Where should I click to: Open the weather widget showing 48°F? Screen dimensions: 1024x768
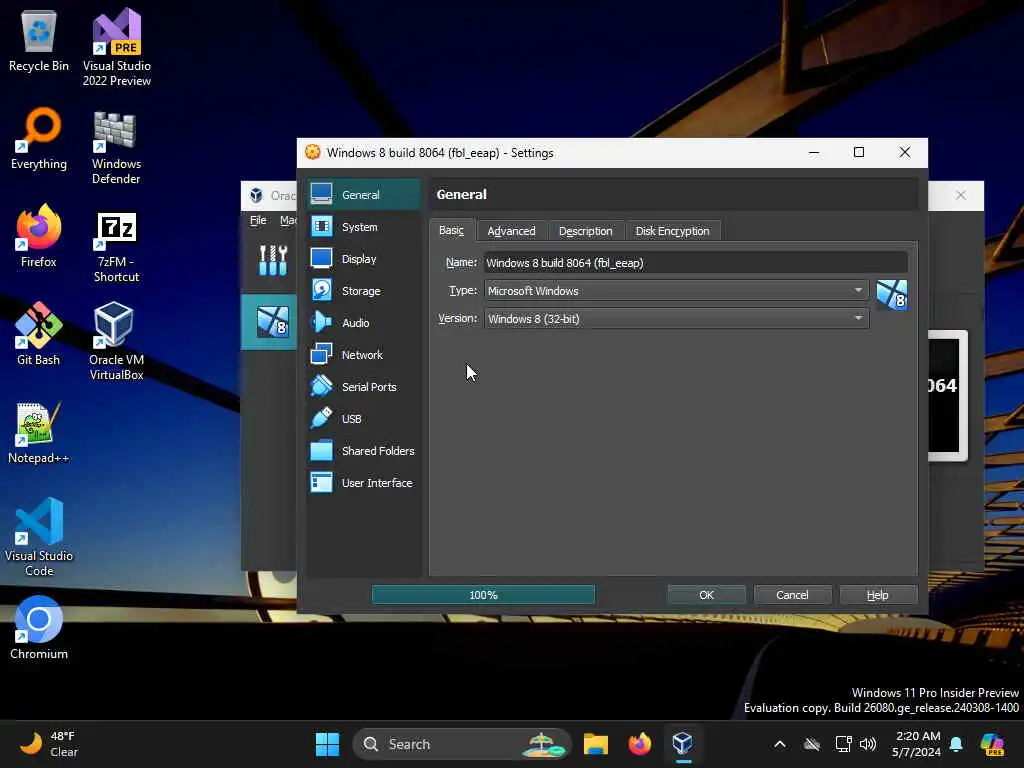point(48,744)
